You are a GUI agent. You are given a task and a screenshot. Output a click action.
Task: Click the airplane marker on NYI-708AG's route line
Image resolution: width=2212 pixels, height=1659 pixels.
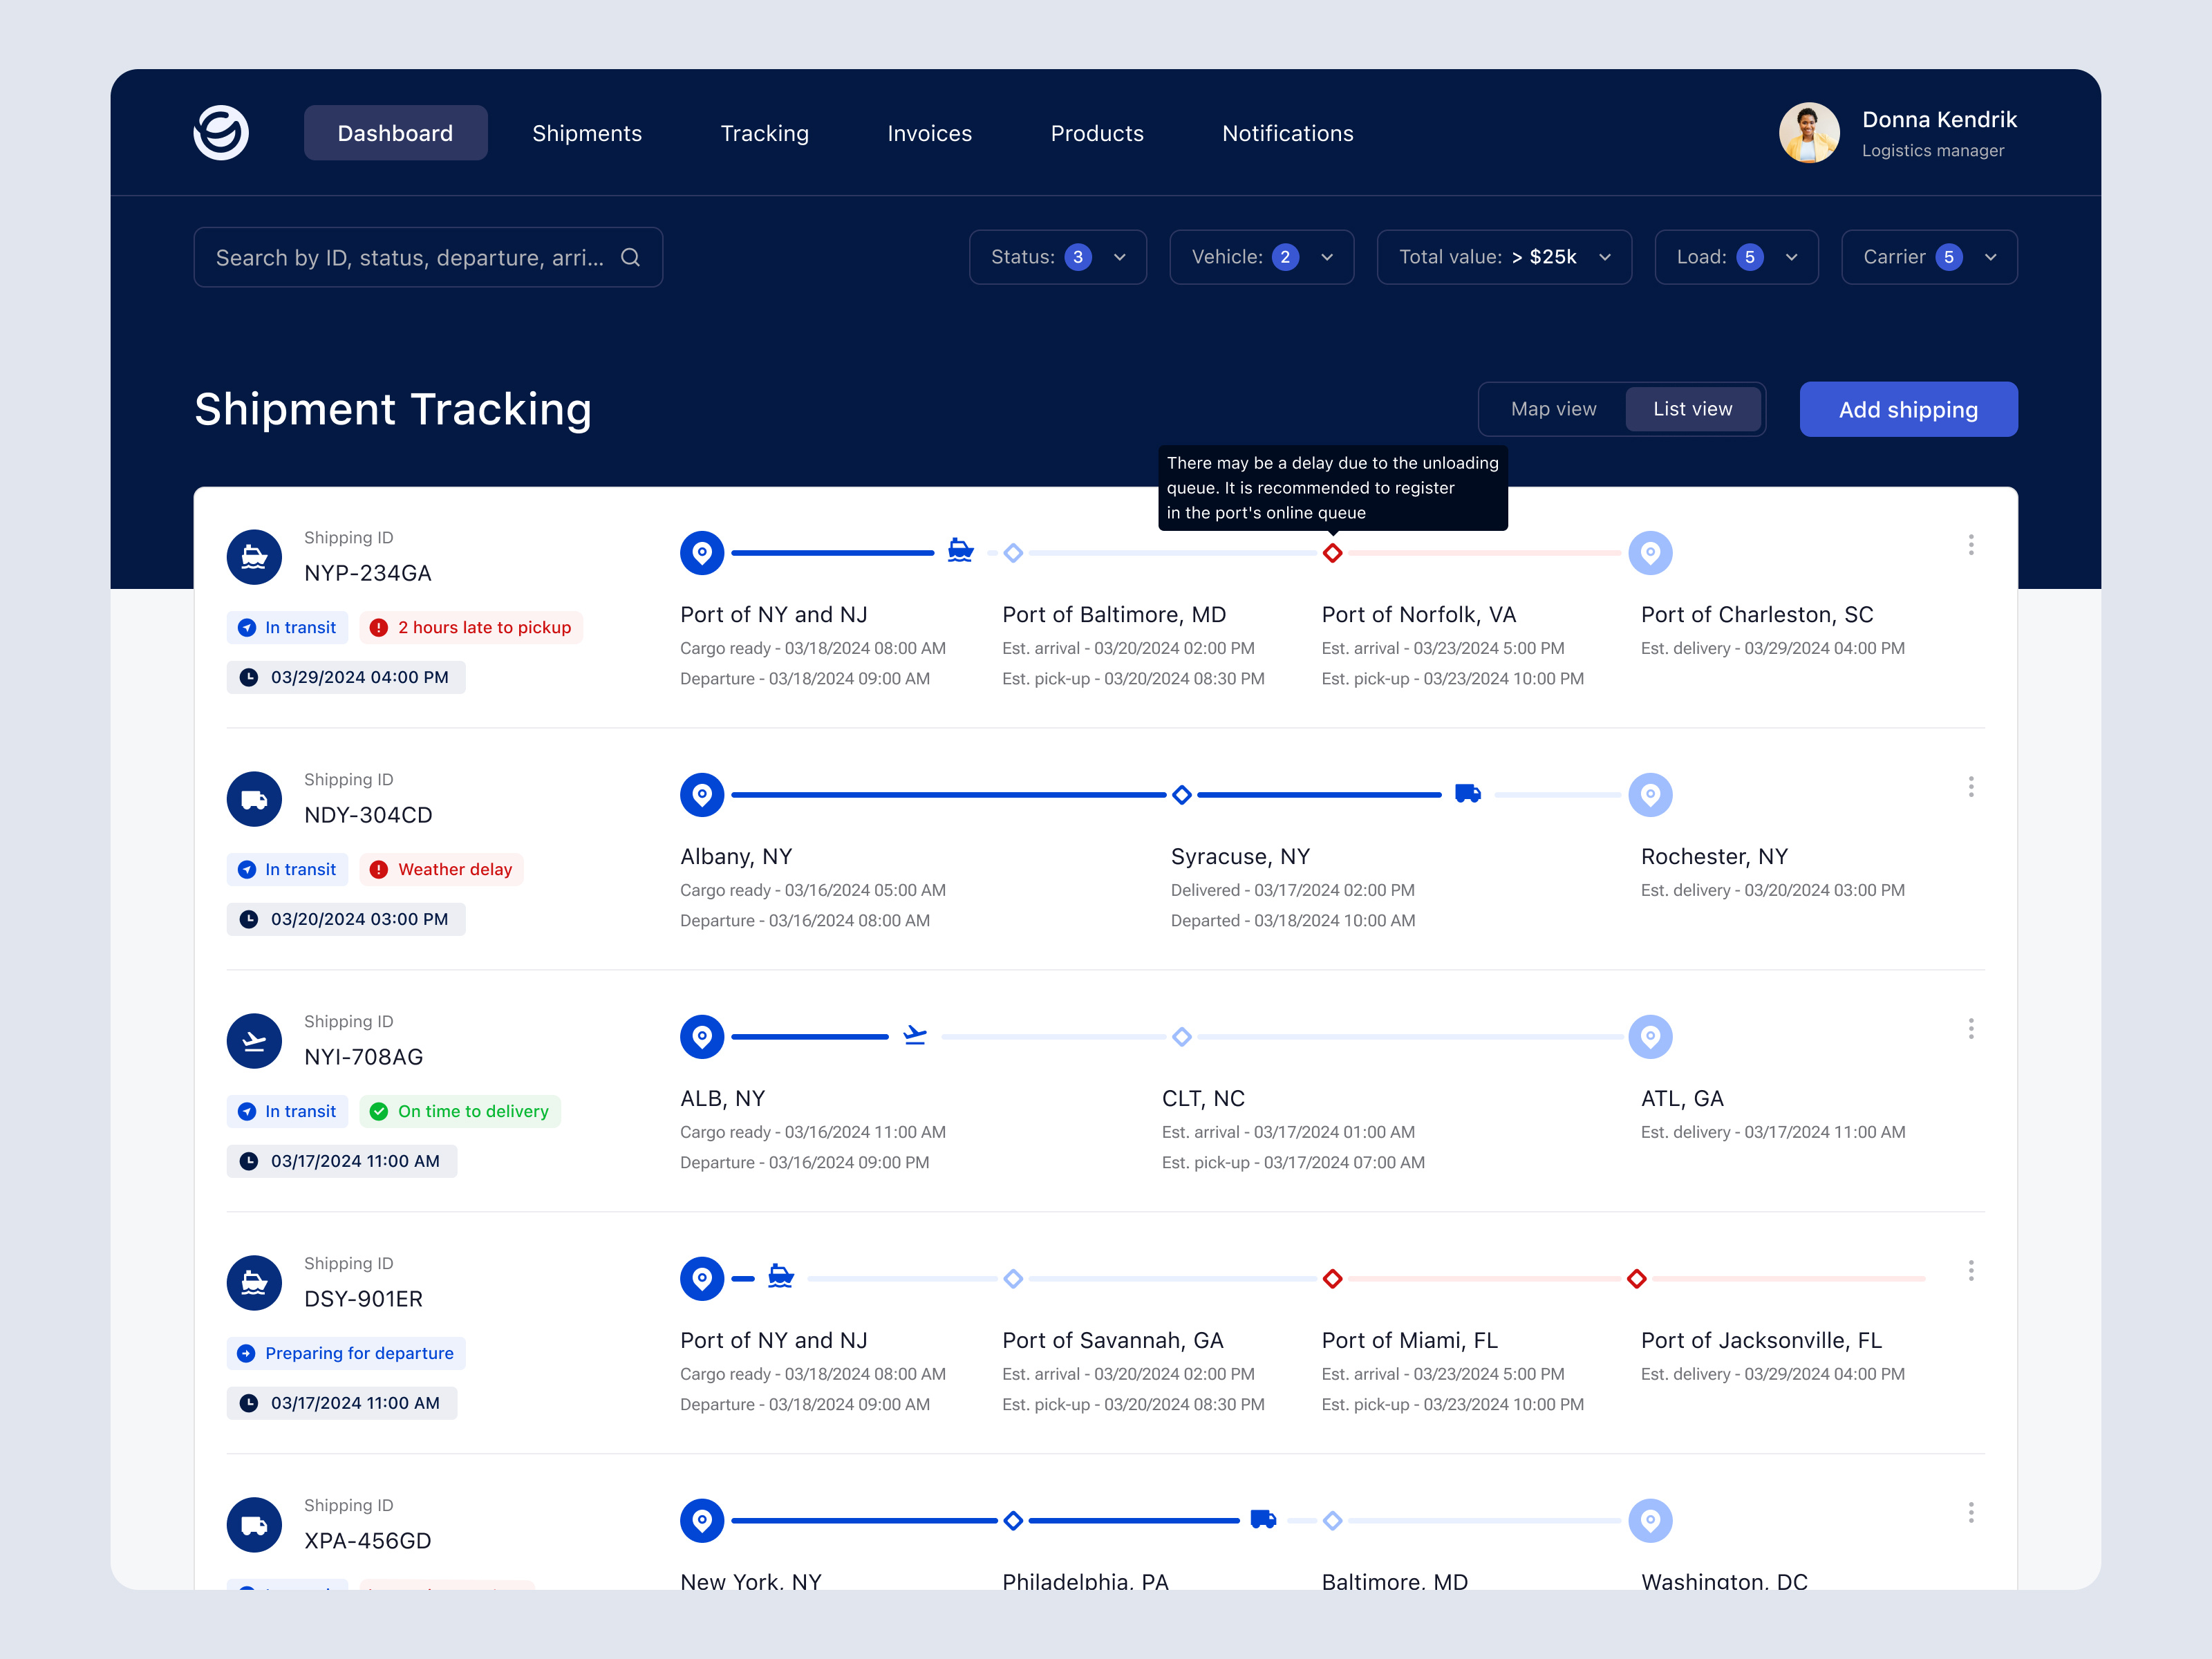click(915, 1036)
